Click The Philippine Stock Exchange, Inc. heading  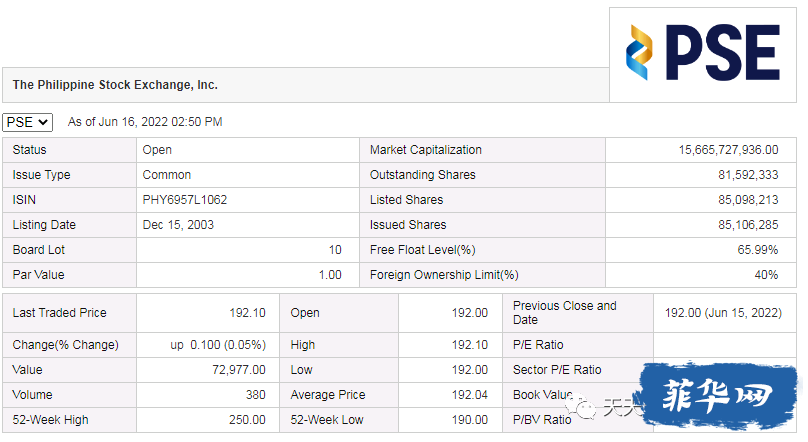[x=115, y=85]
